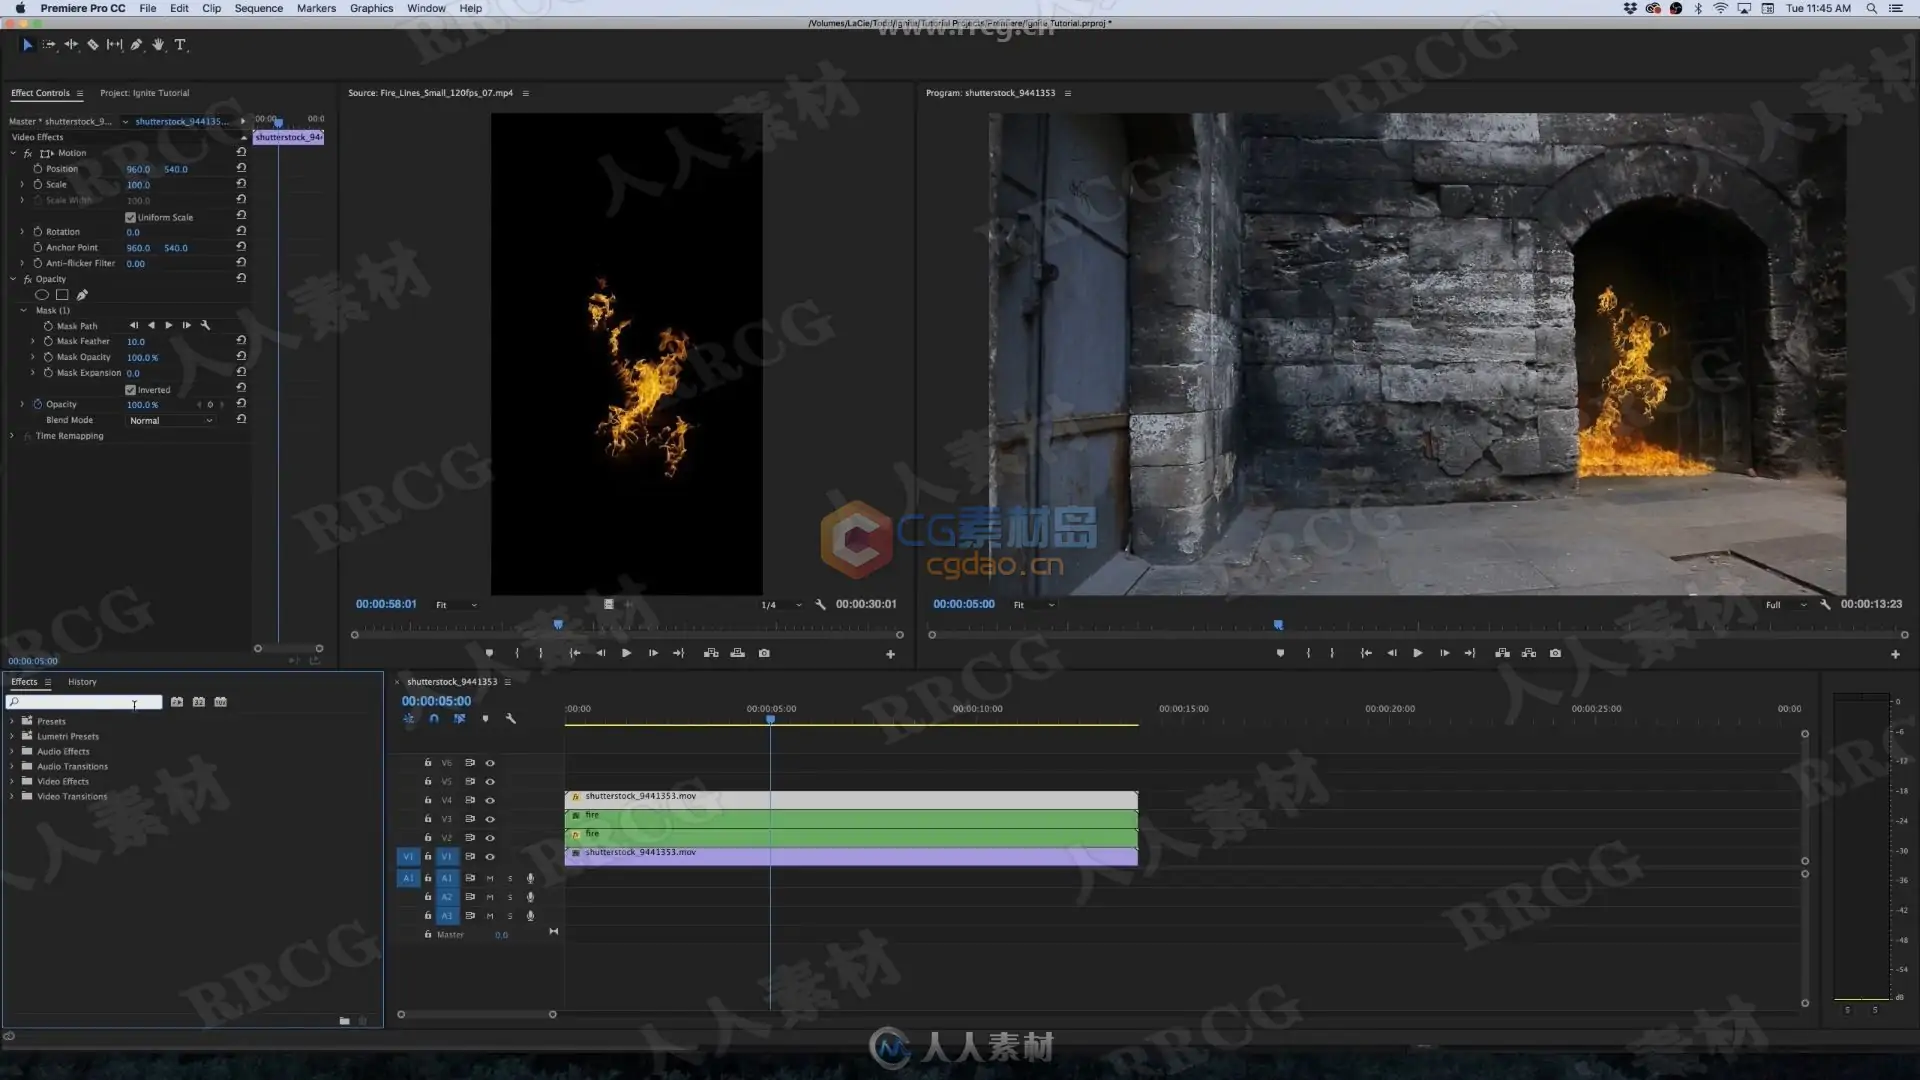Switch to Project: Ignite Tutorial tab

point(144,93)
